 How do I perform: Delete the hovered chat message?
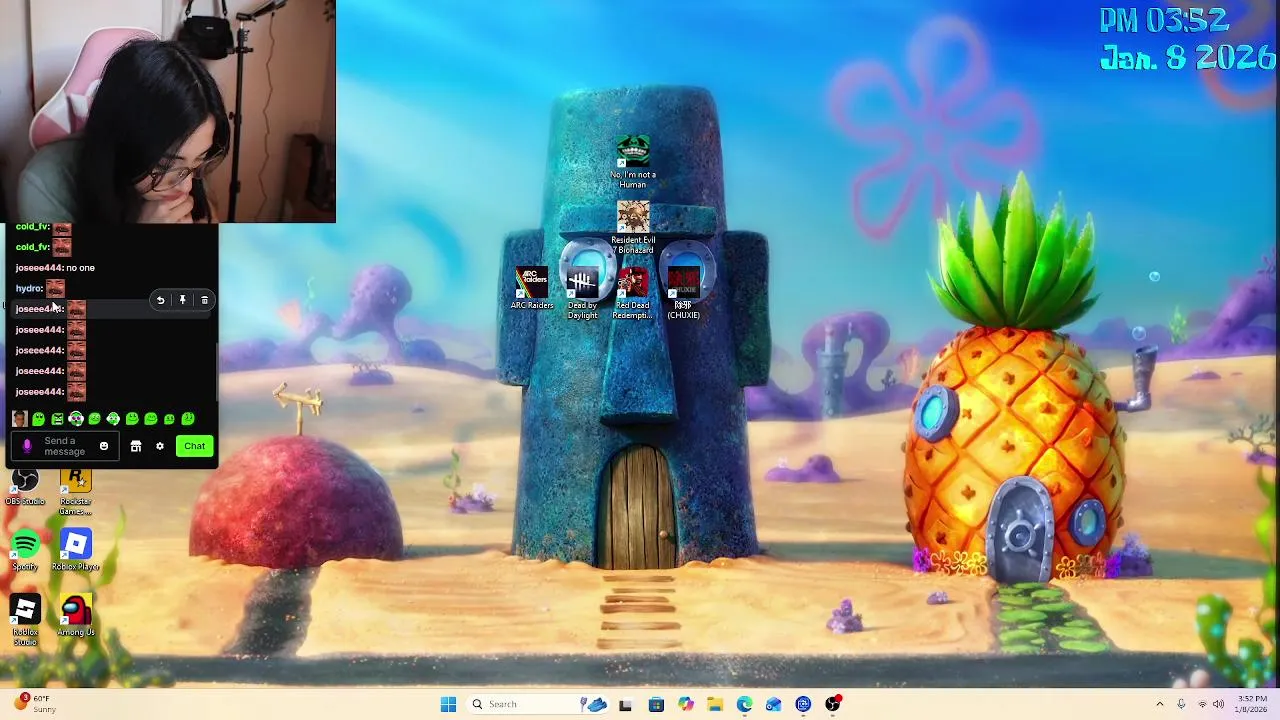[x=204, y=300]
